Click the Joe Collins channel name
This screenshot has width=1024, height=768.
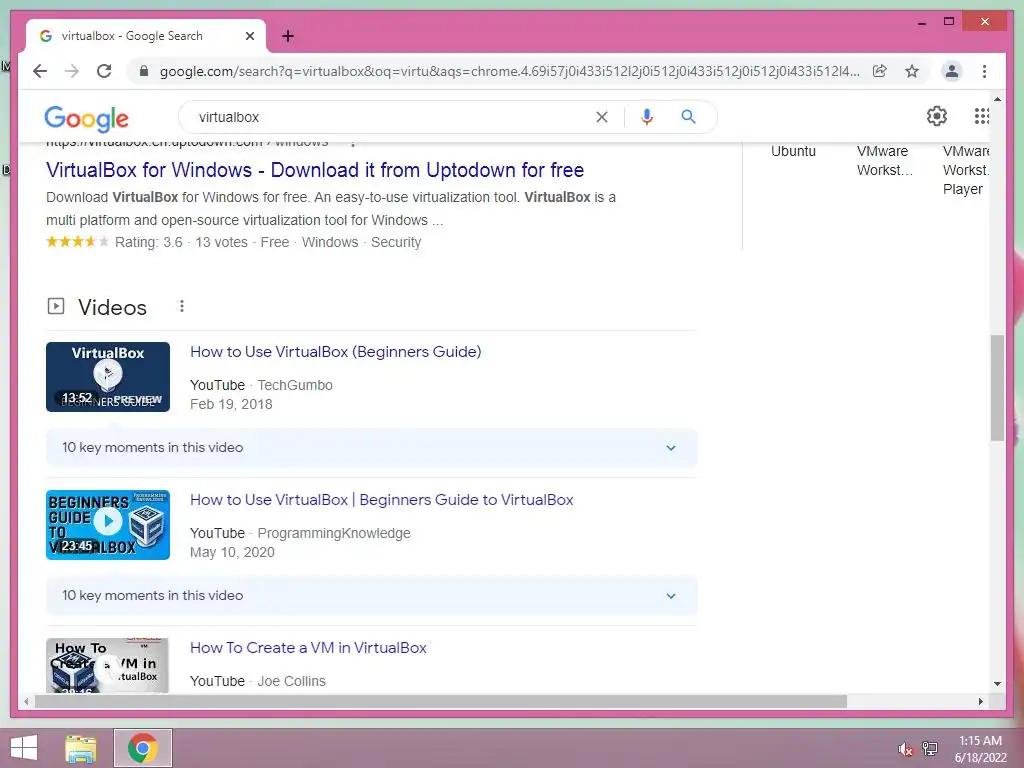point(291,681)
